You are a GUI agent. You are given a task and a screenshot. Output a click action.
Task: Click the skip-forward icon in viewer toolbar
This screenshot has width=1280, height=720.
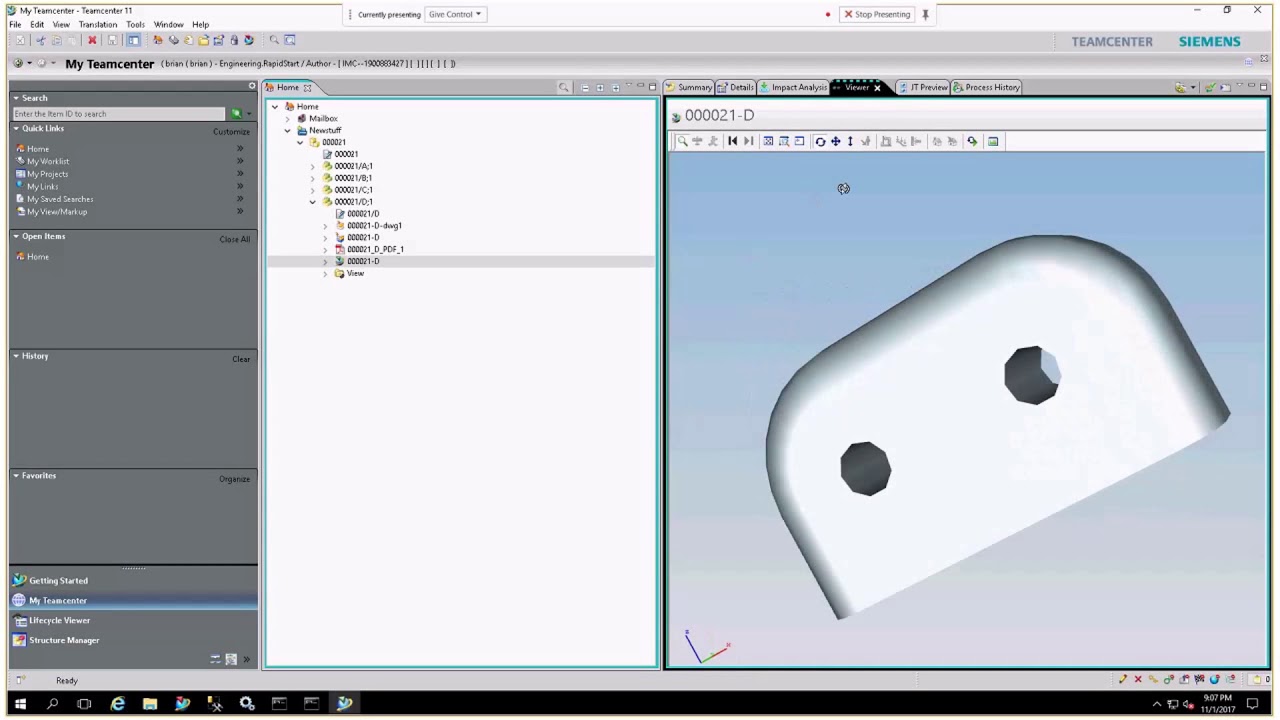point(748,141)
